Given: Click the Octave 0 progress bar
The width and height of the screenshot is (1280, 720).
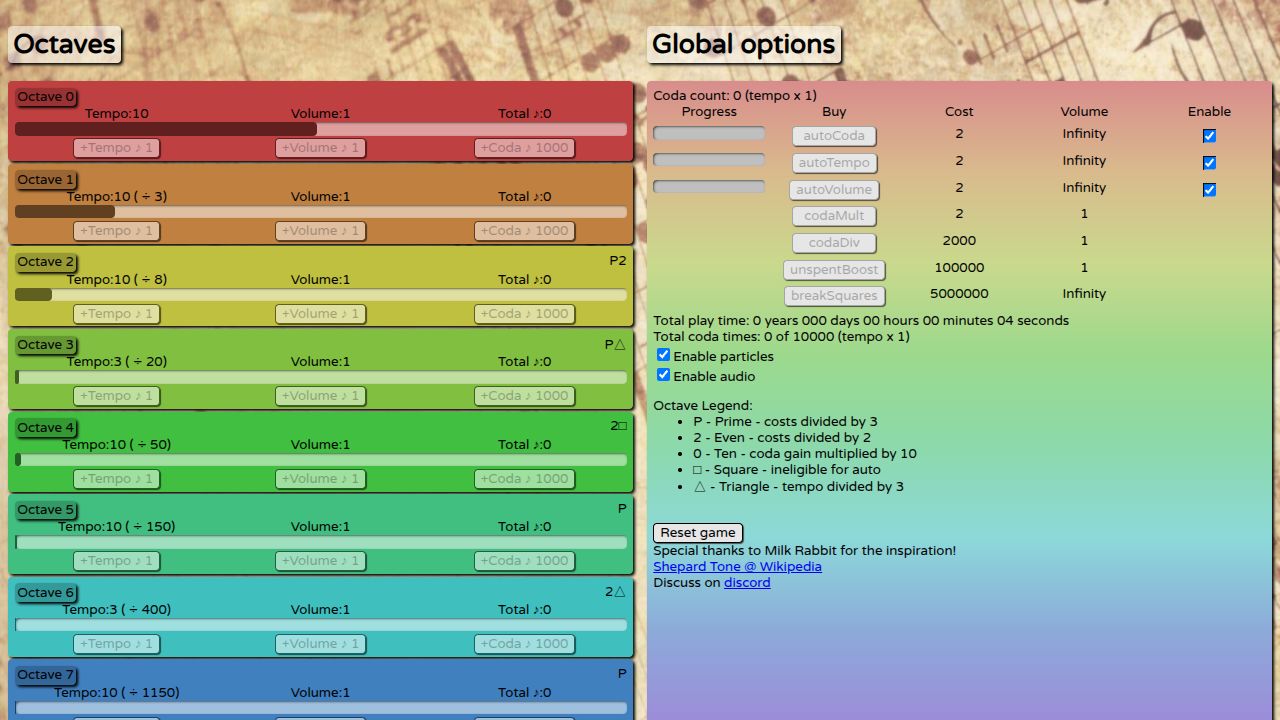Looking at the screenshot, I should click(321, 129).
